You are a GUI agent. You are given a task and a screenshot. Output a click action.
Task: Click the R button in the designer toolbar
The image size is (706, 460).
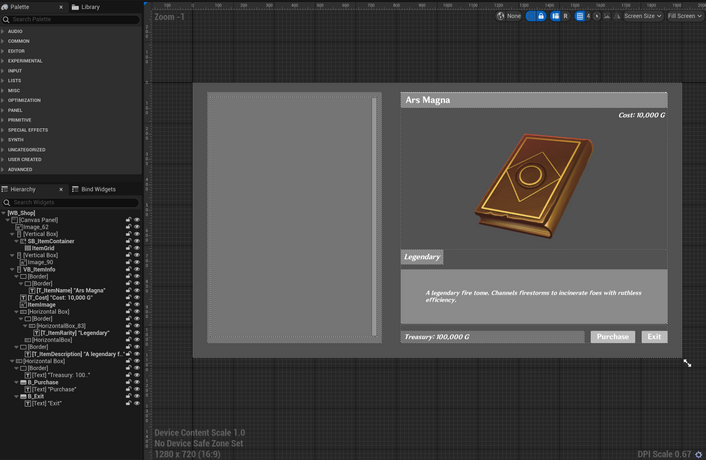[566, 16]
